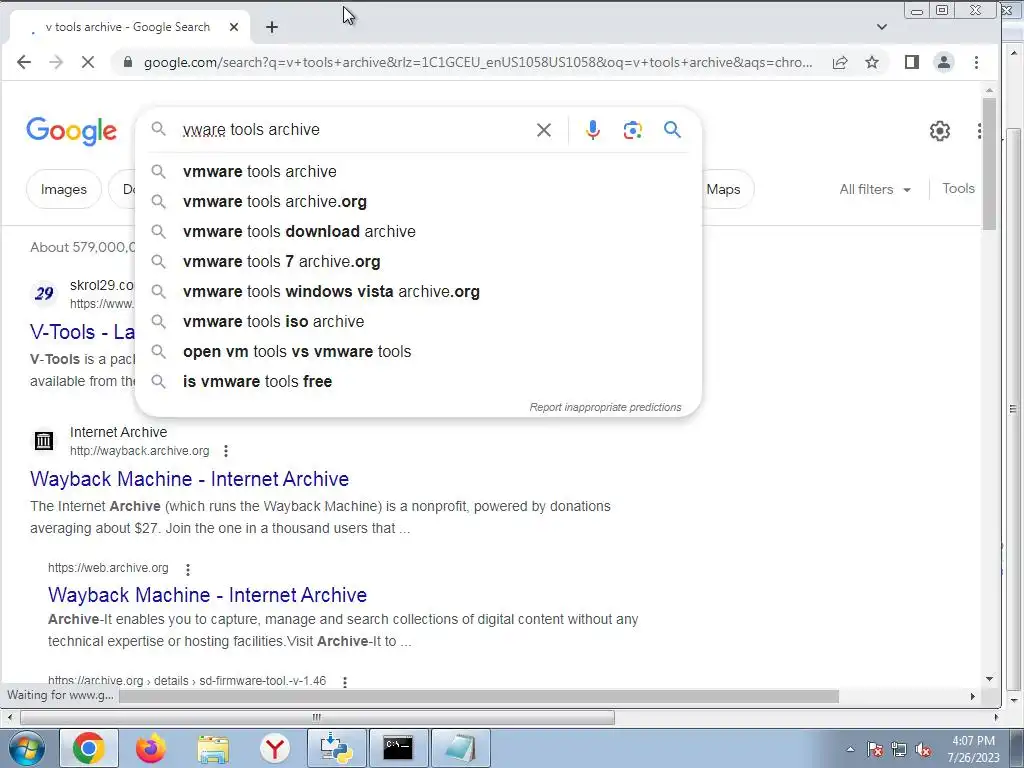Screen dimensions: 1024x768
Task: Select suggestion 'open vm tools vs vmware tools'
Action: (418, 351)
